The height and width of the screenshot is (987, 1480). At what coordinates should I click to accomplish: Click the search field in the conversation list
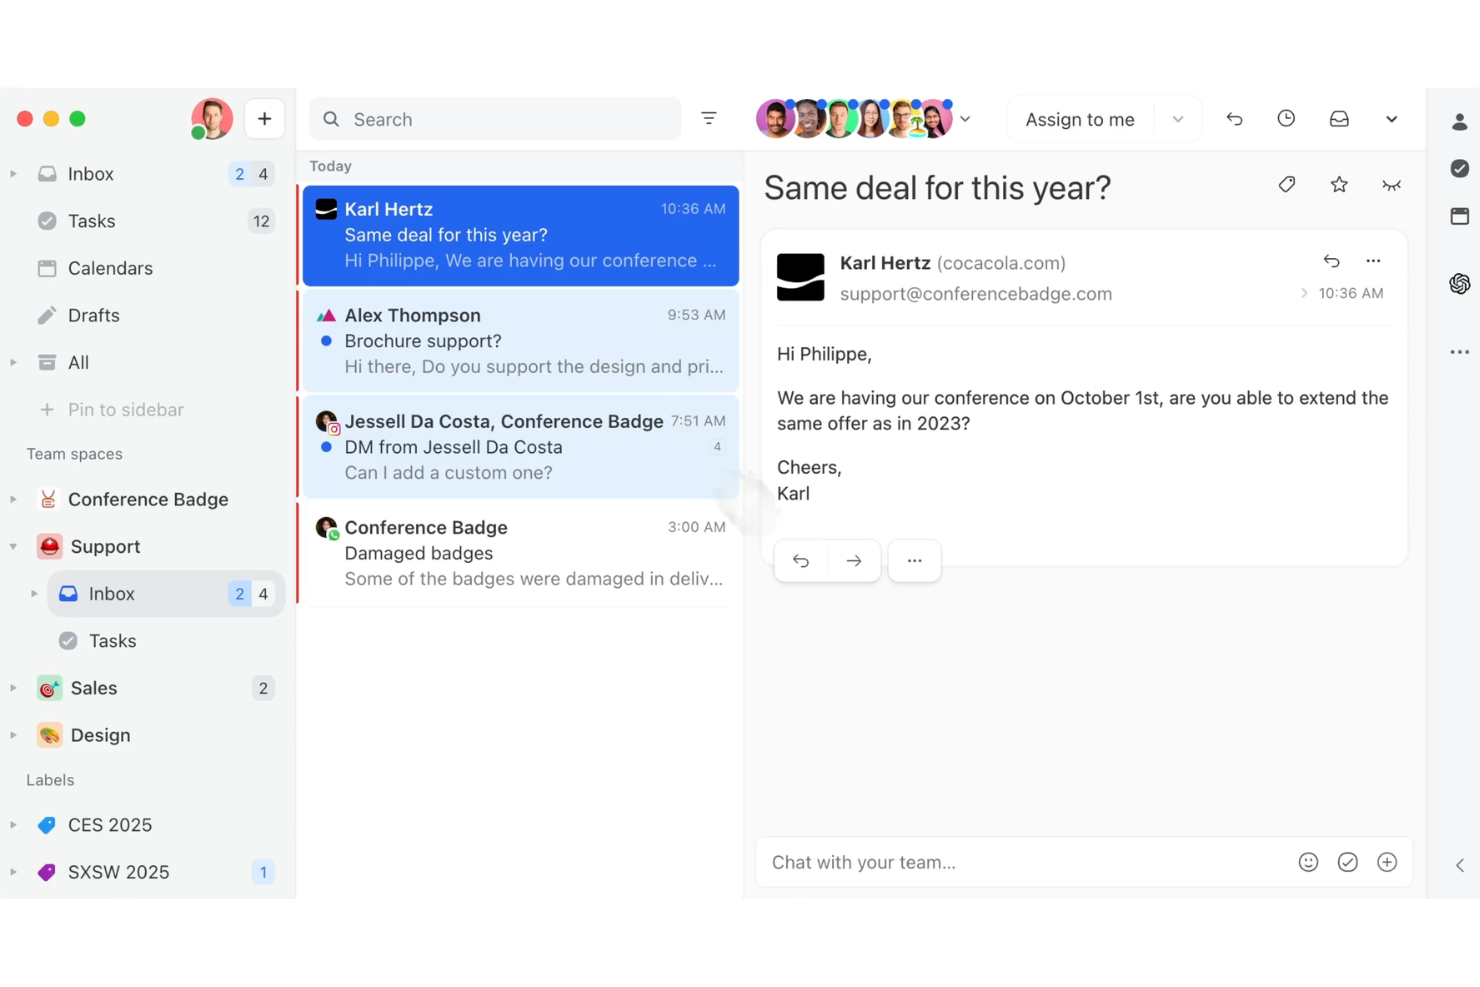(x=494, y=118)
